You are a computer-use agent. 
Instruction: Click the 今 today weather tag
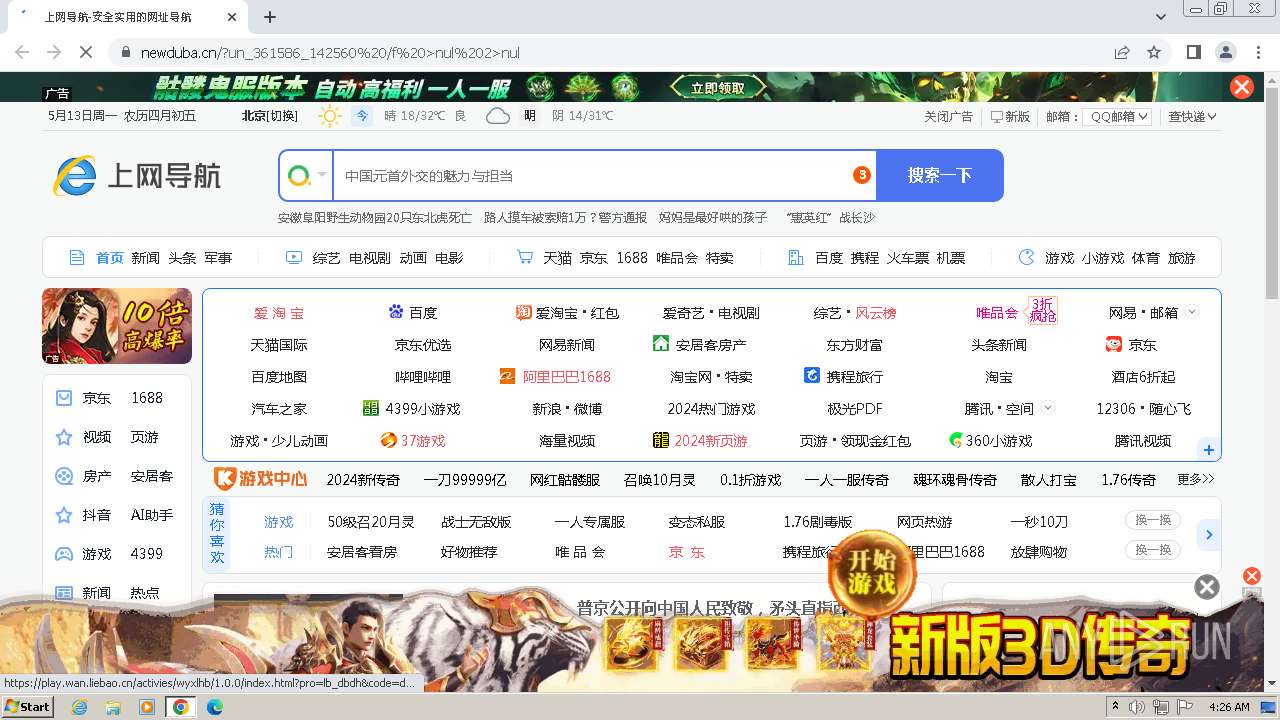pyautogui.click(x=362, y=116)
